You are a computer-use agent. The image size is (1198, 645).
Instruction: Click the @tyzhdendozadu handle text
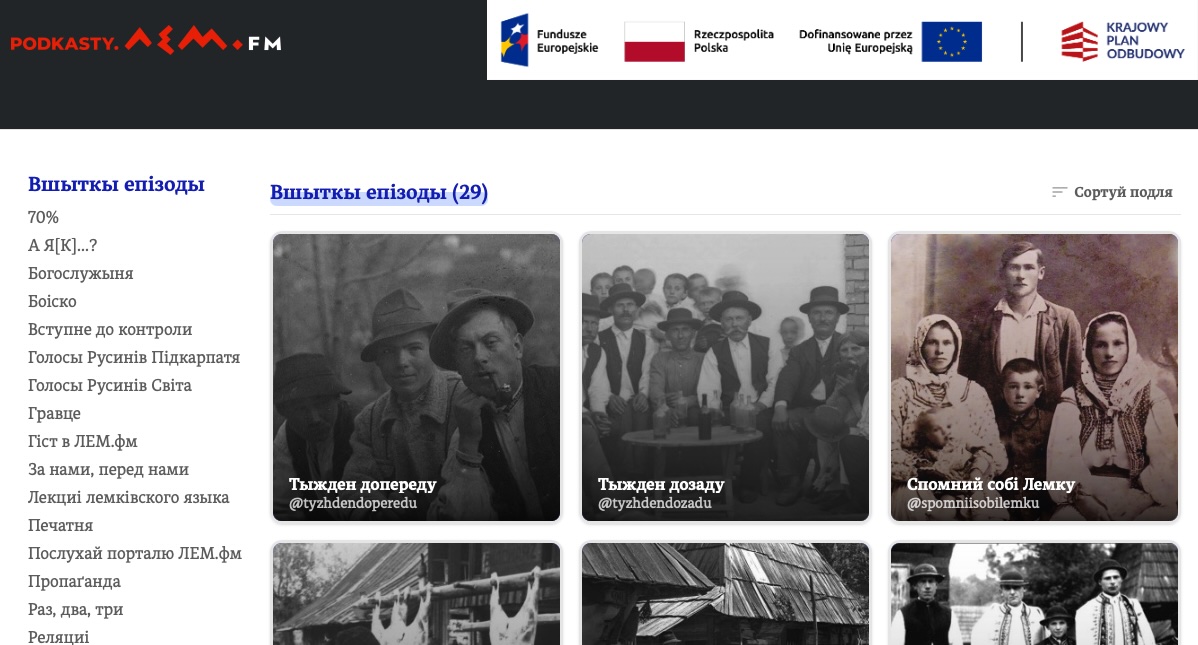coord(655,503)
